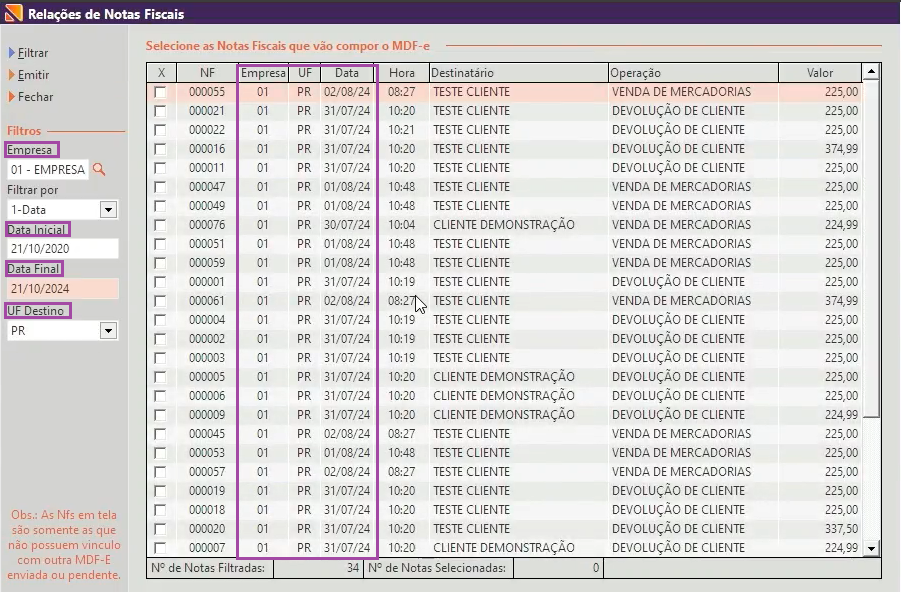Click hour 10:19 in row 000003
901x592 pixels.
402,357
